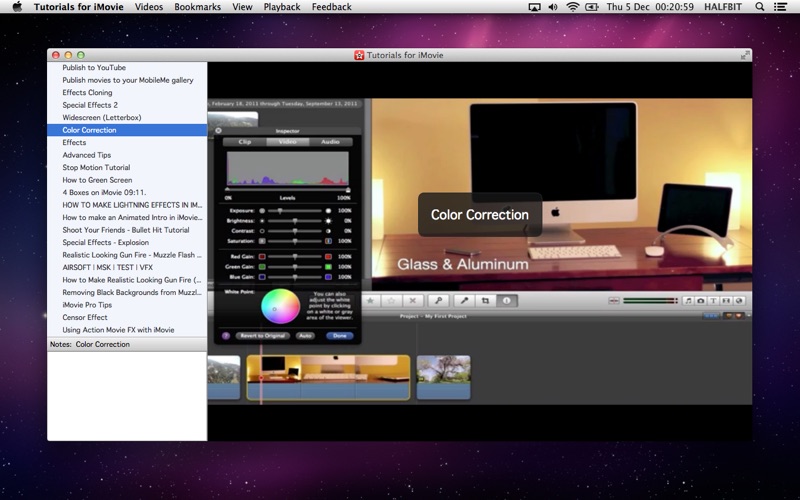Click the blue Done button
Image resolution: width=800 pixels, height=500 pixels.
coord(340,336)
